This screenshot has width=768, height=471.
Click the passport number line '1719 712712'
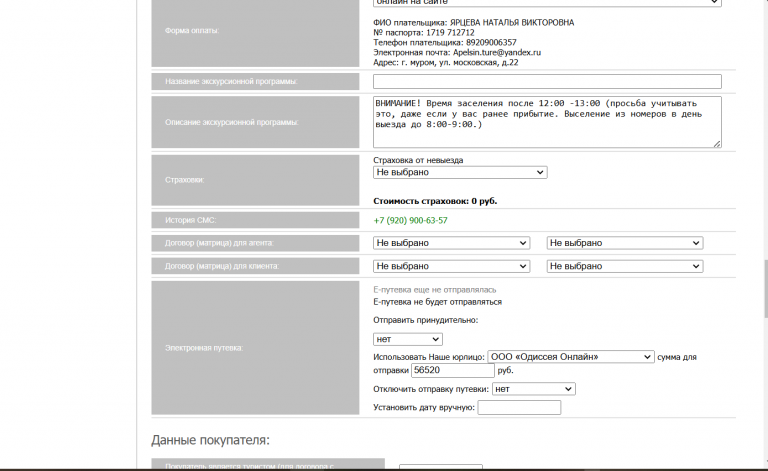pos(424,33)
